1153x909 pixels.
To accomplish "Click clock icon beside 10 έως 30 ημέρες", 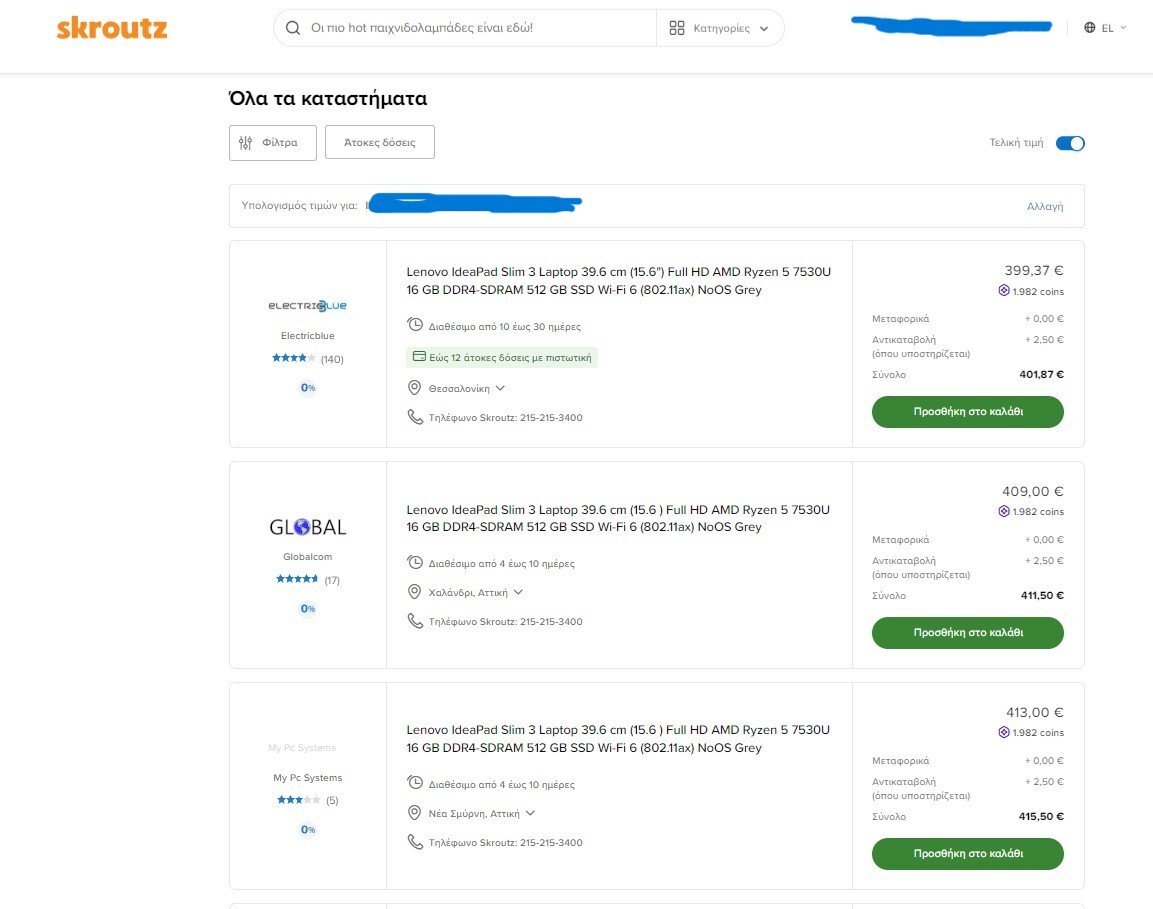I will (415, 325).
